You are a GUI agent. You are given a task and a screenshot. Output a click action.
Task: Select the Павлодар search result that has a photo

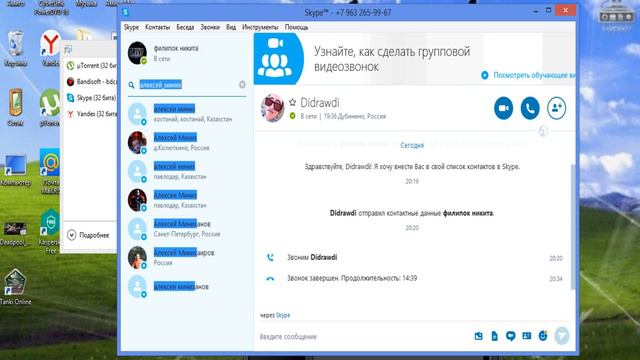187,200
